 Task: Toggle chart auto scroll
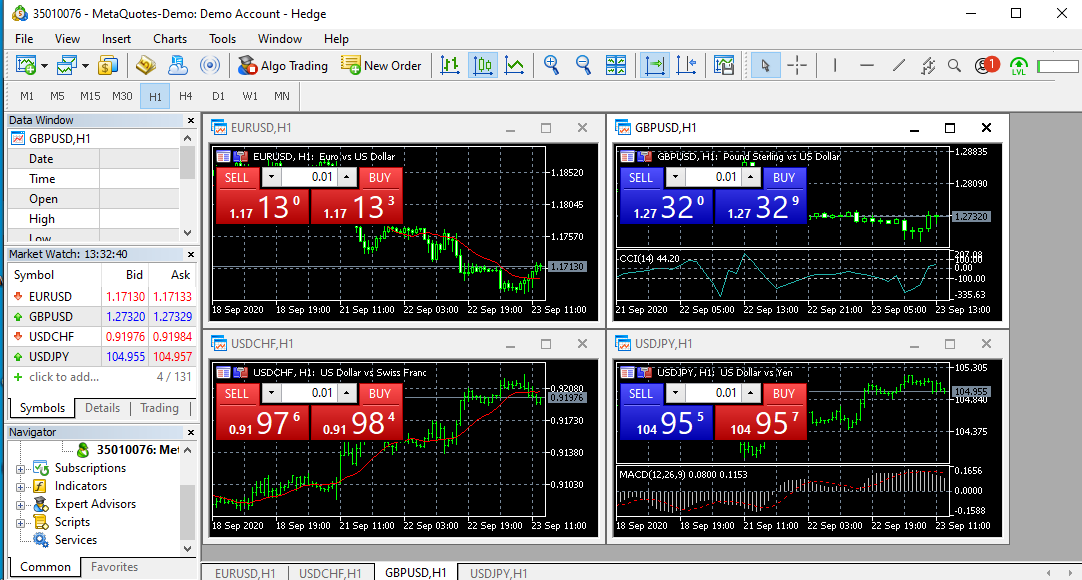(x=653, y=66)
